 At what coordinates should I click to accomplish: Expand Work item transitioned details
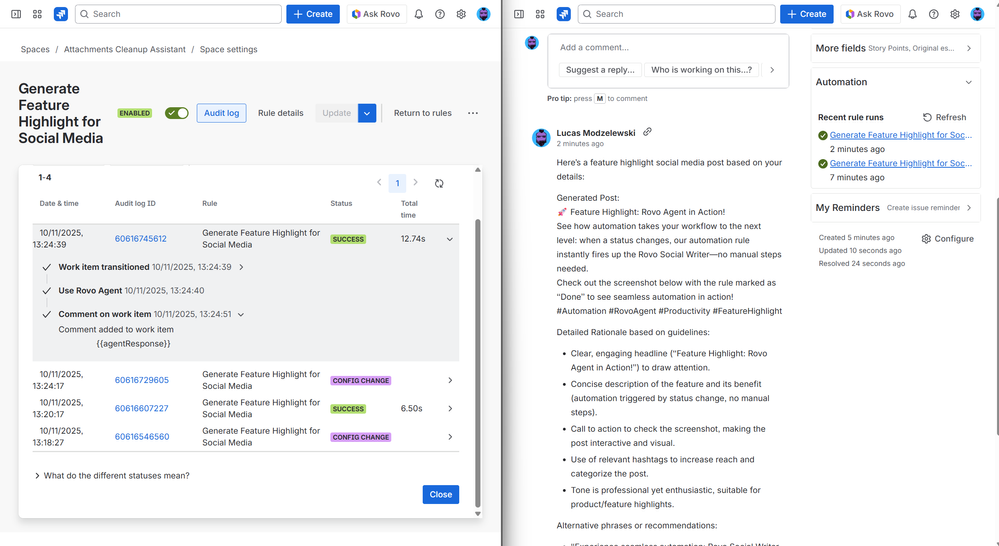pyautogui.click(x=241, y=268)
